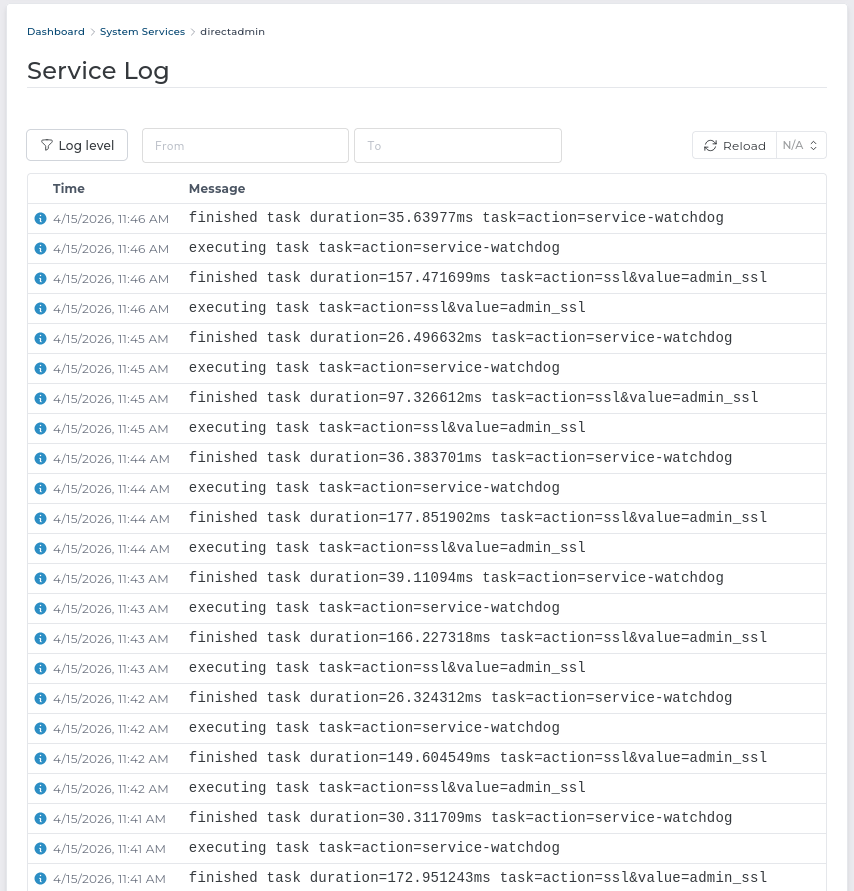Click the funnel icon on Log level

[47, 145]
